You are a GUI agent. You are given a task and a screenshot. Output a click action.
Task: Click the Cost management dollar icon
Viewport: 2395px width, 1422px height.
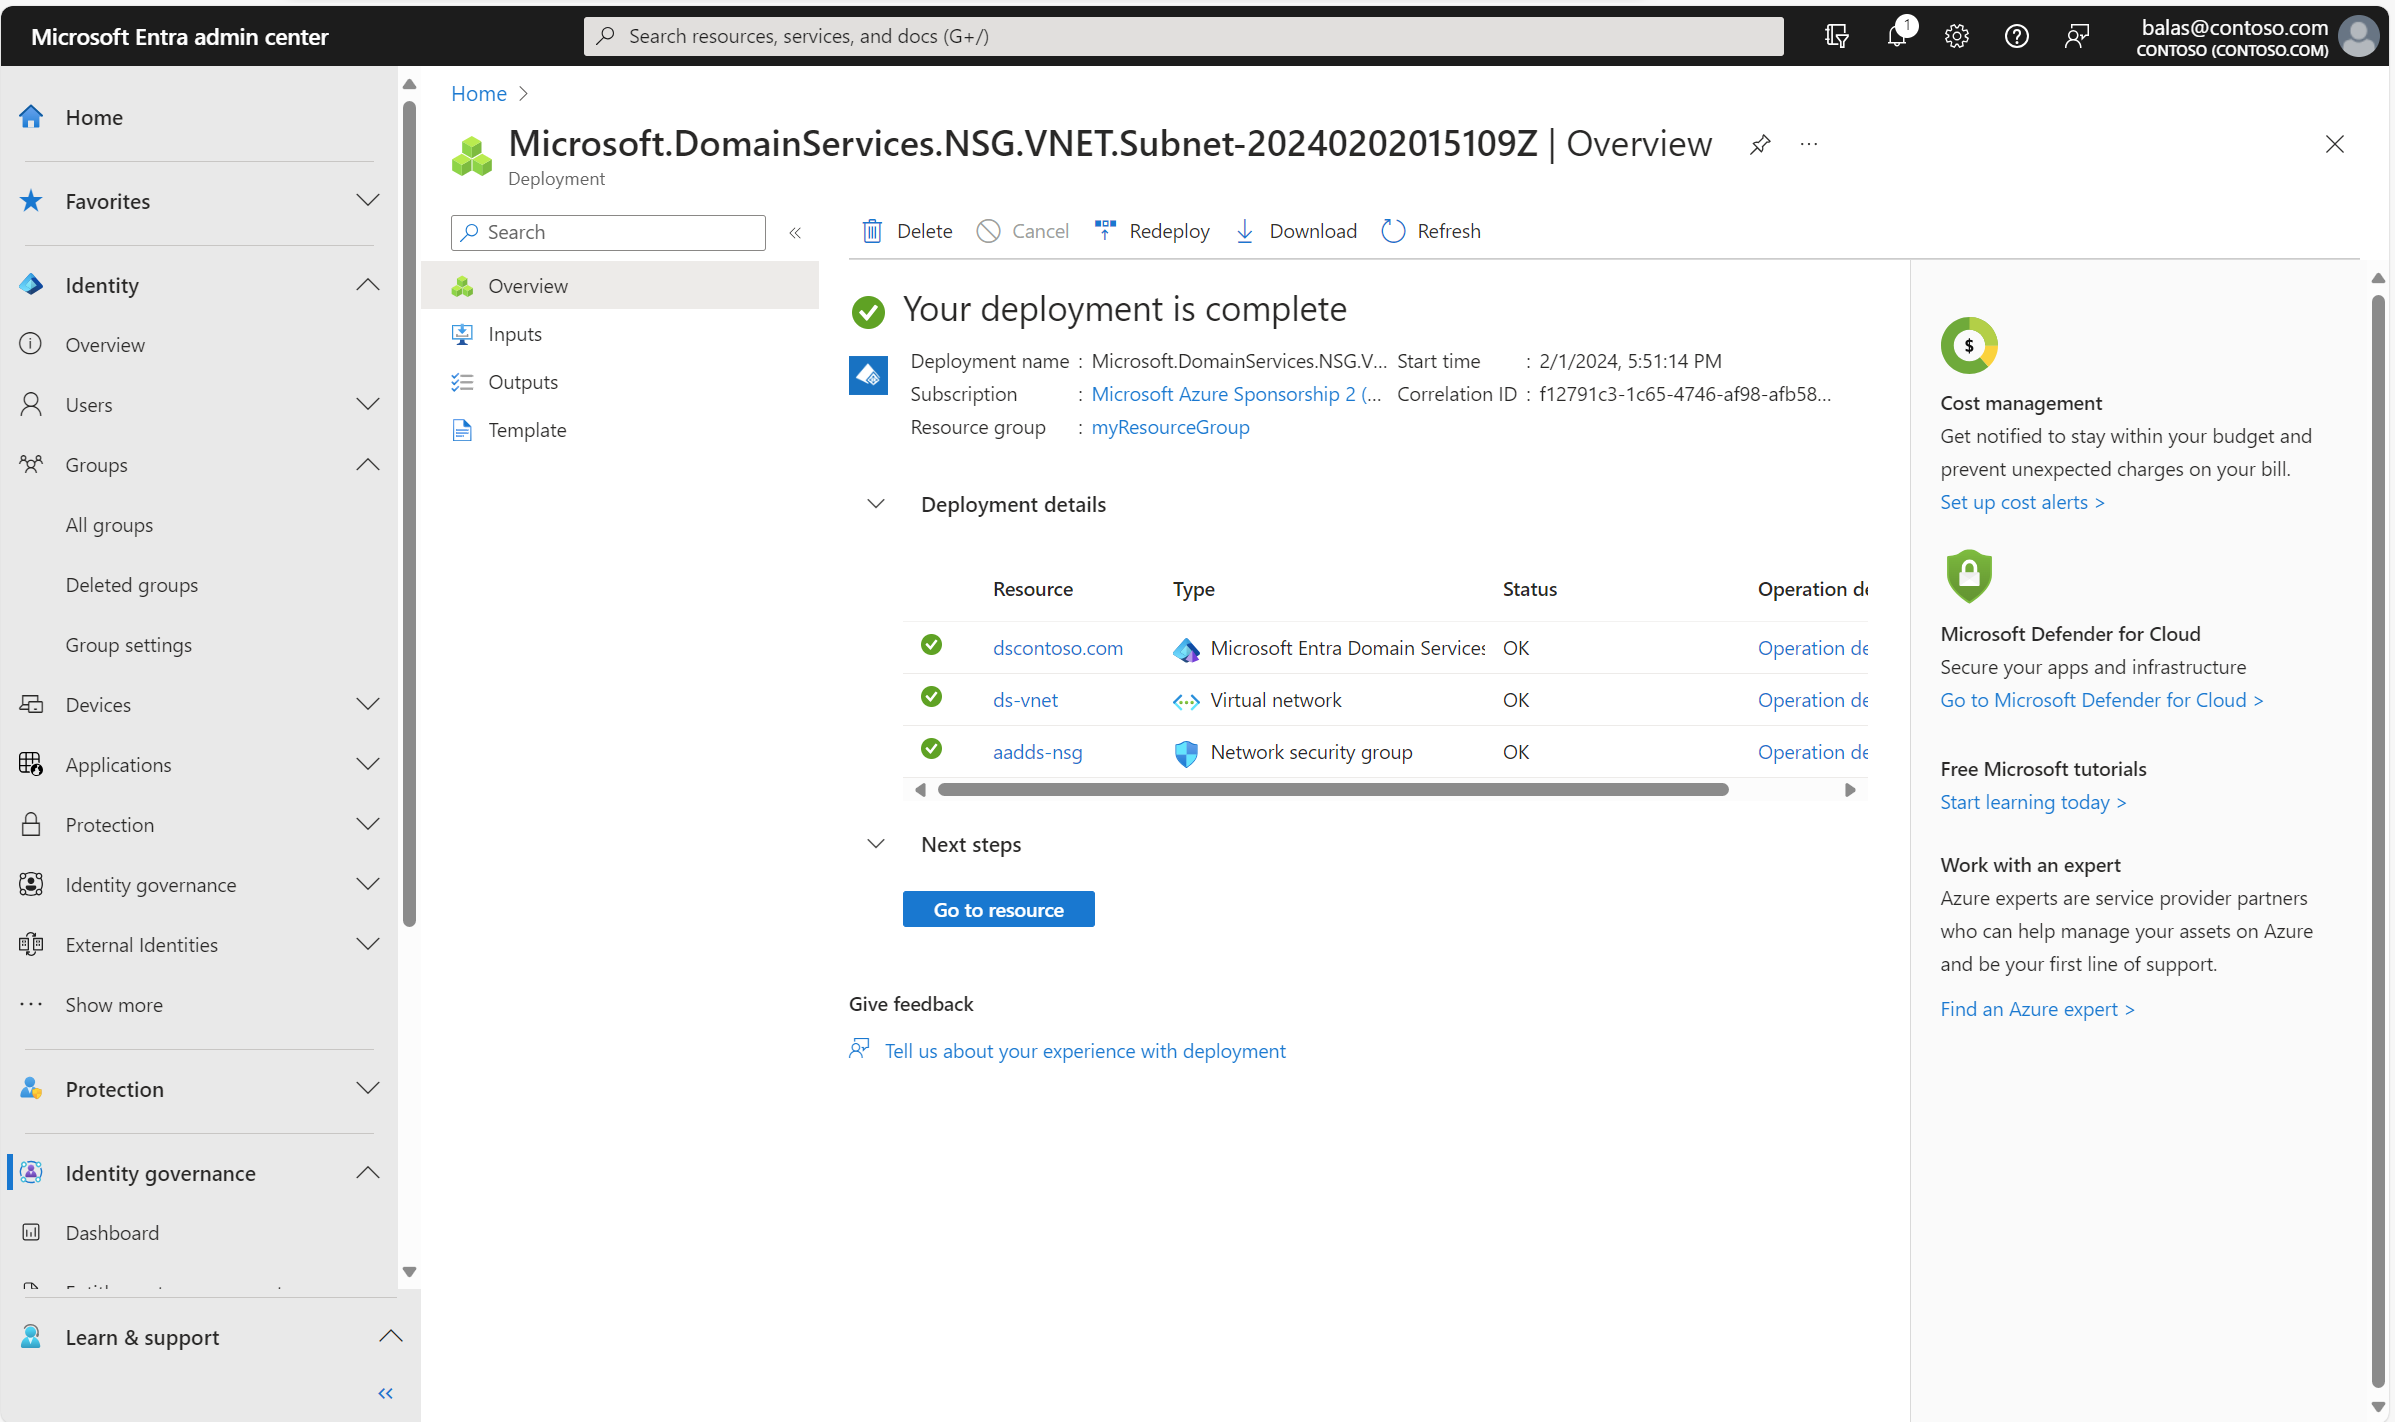point(1968,345)
